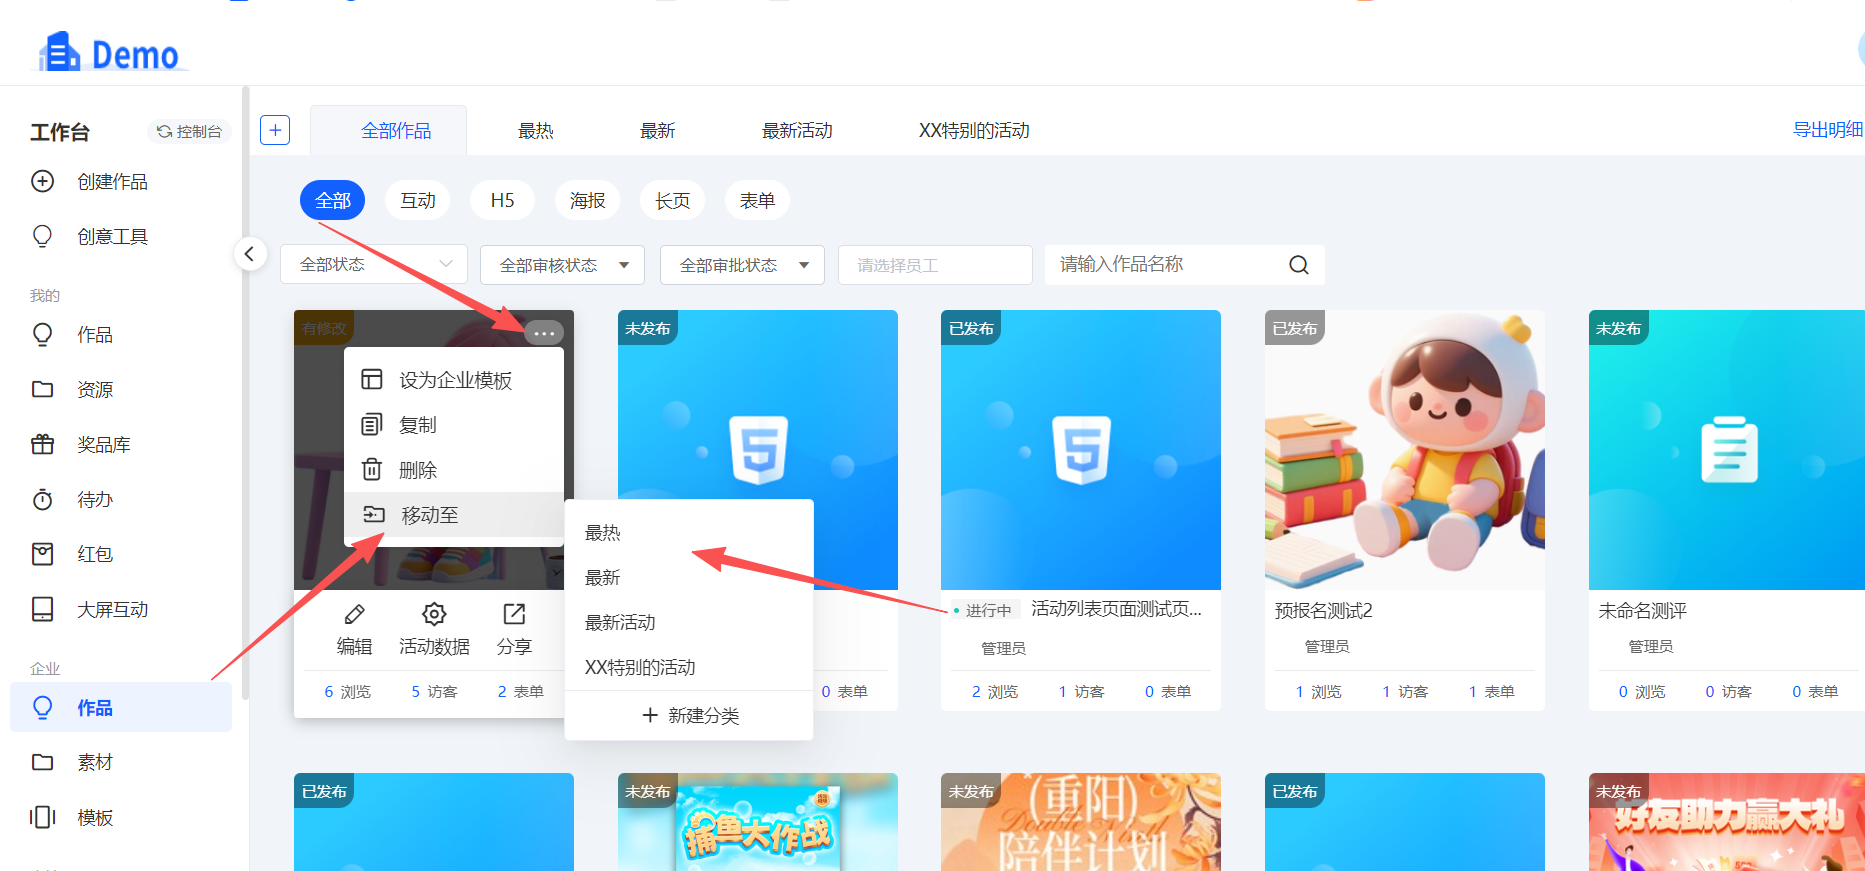Click the plus icon beside 全部作品 tab
This screenshot has height=871, width=1865.
click(275, 130)
